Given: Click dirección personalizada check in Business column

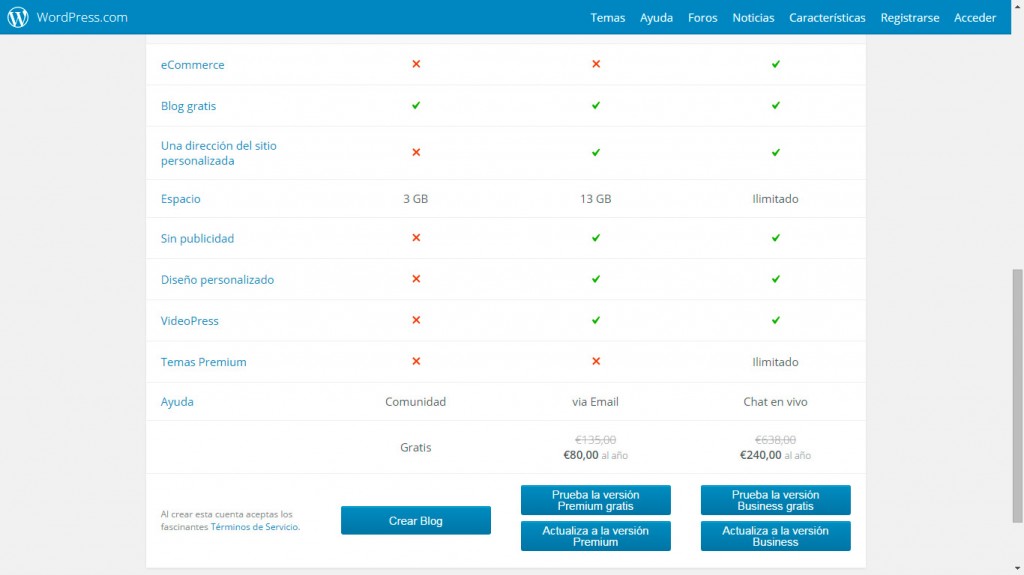Looking at the screenshot, I should (x=775, y=152).
